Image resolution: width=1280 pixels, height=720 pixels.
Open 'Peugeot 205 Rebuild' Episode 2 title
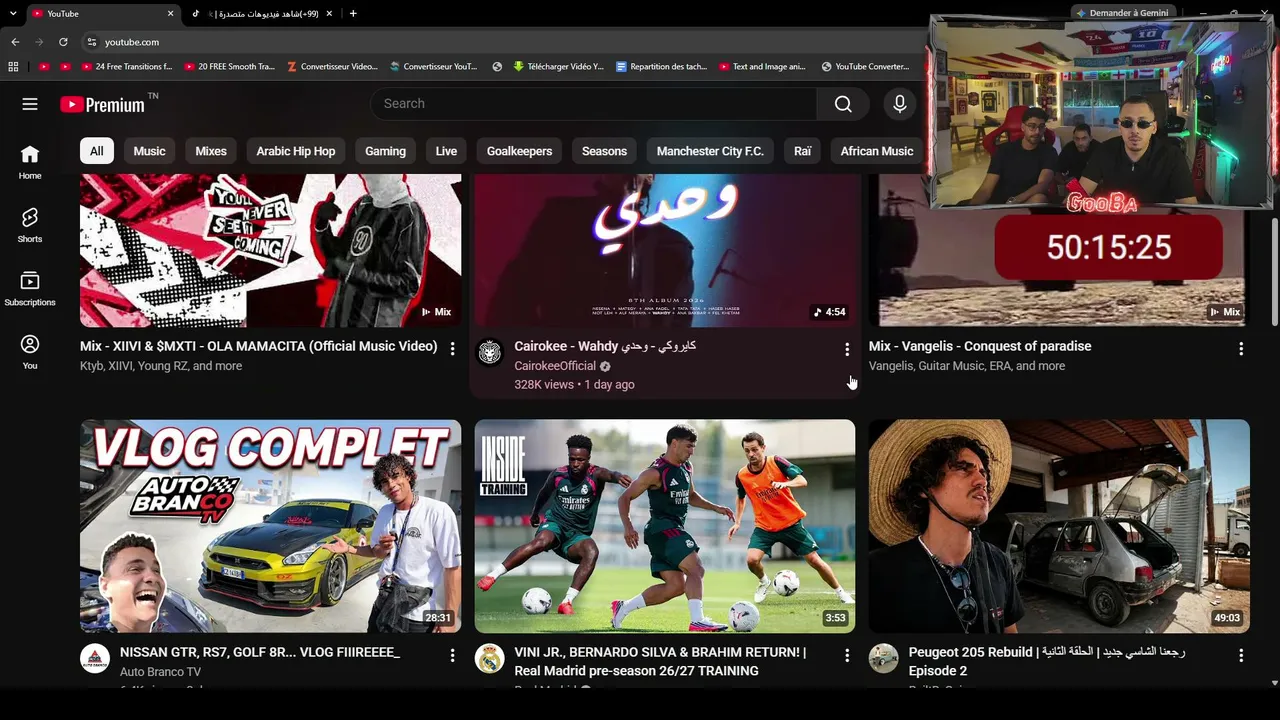1047,661
